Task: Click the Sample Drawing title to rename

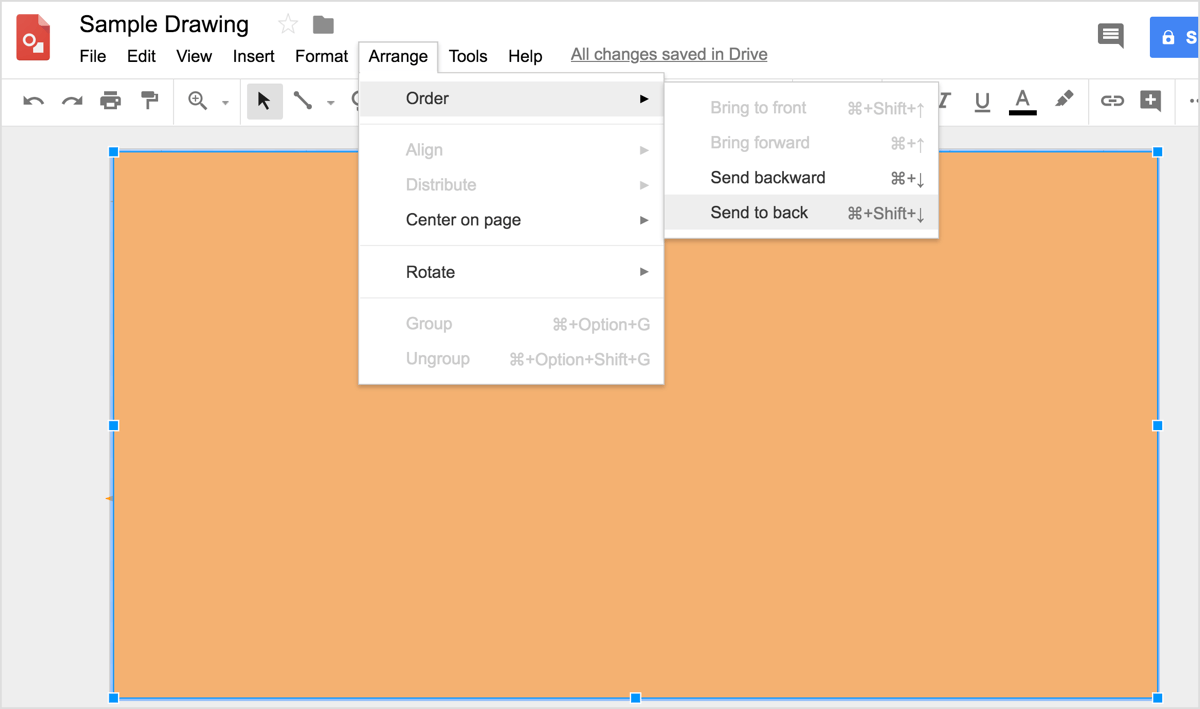Action: [x=164, y=25]
